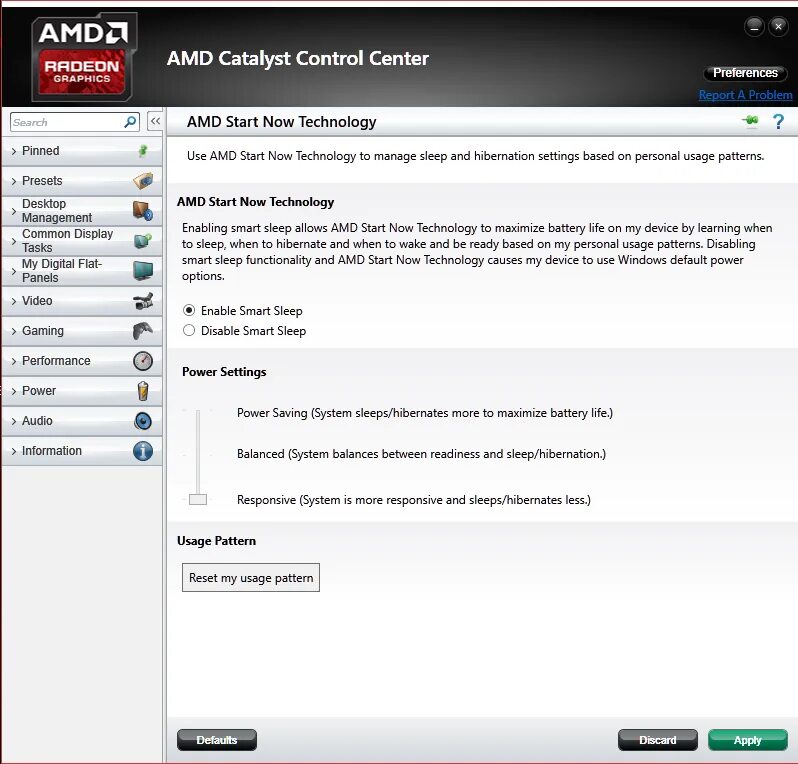
Task: Select Enable Smart Sleep radio button
Action: point(189,310)
